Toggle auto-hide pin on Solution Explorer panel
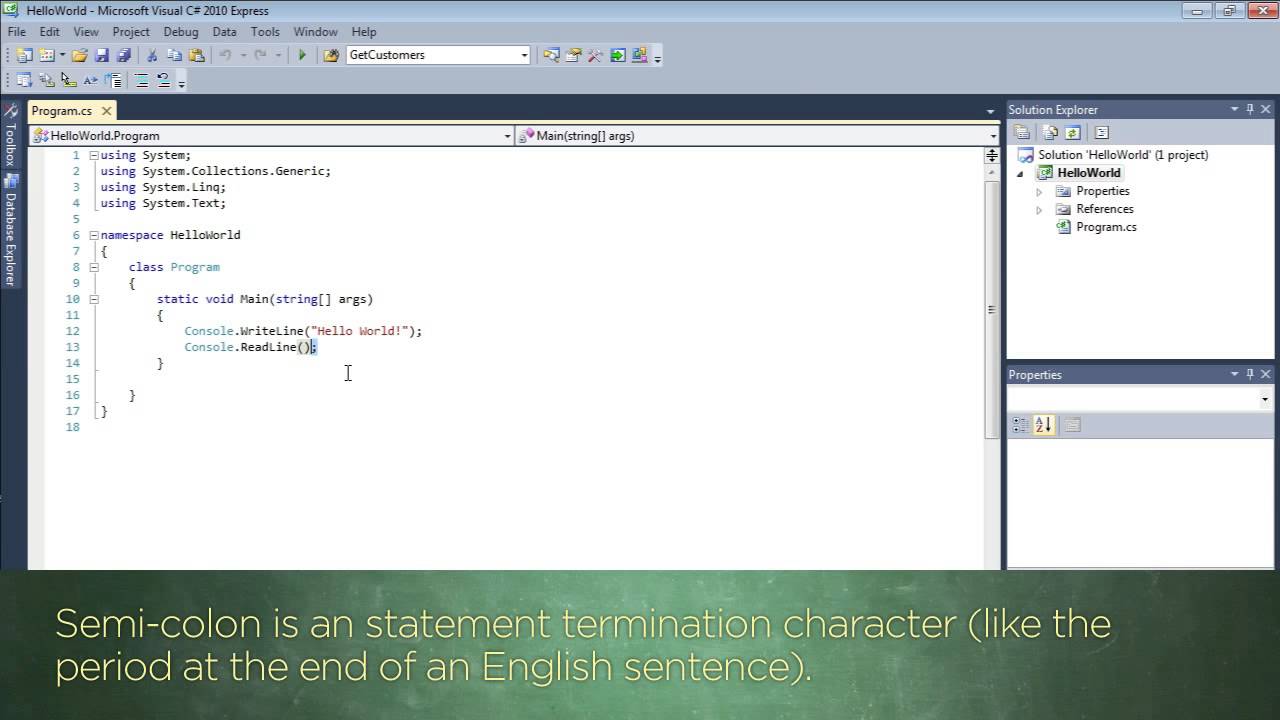1280x720 pixels. [1249, 109]
